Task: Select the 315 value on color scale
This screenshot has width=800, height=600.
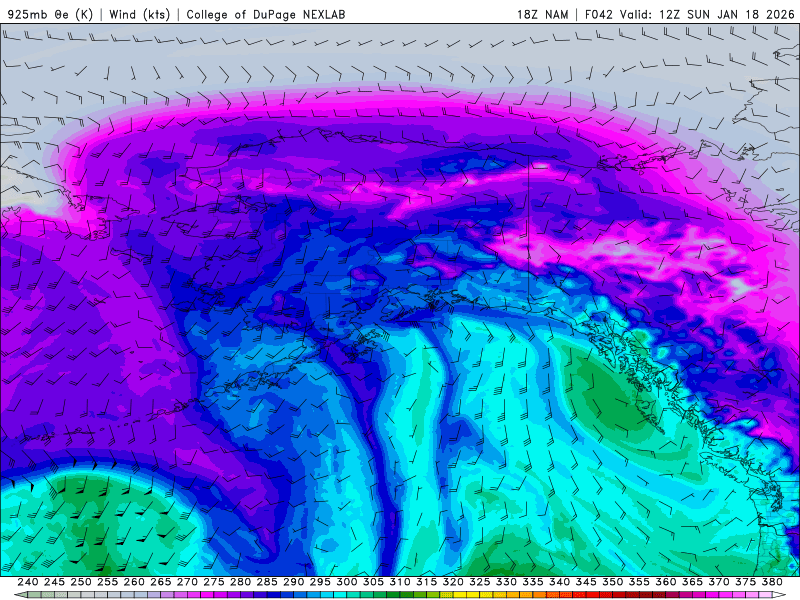Action: (x=426, y=582)
